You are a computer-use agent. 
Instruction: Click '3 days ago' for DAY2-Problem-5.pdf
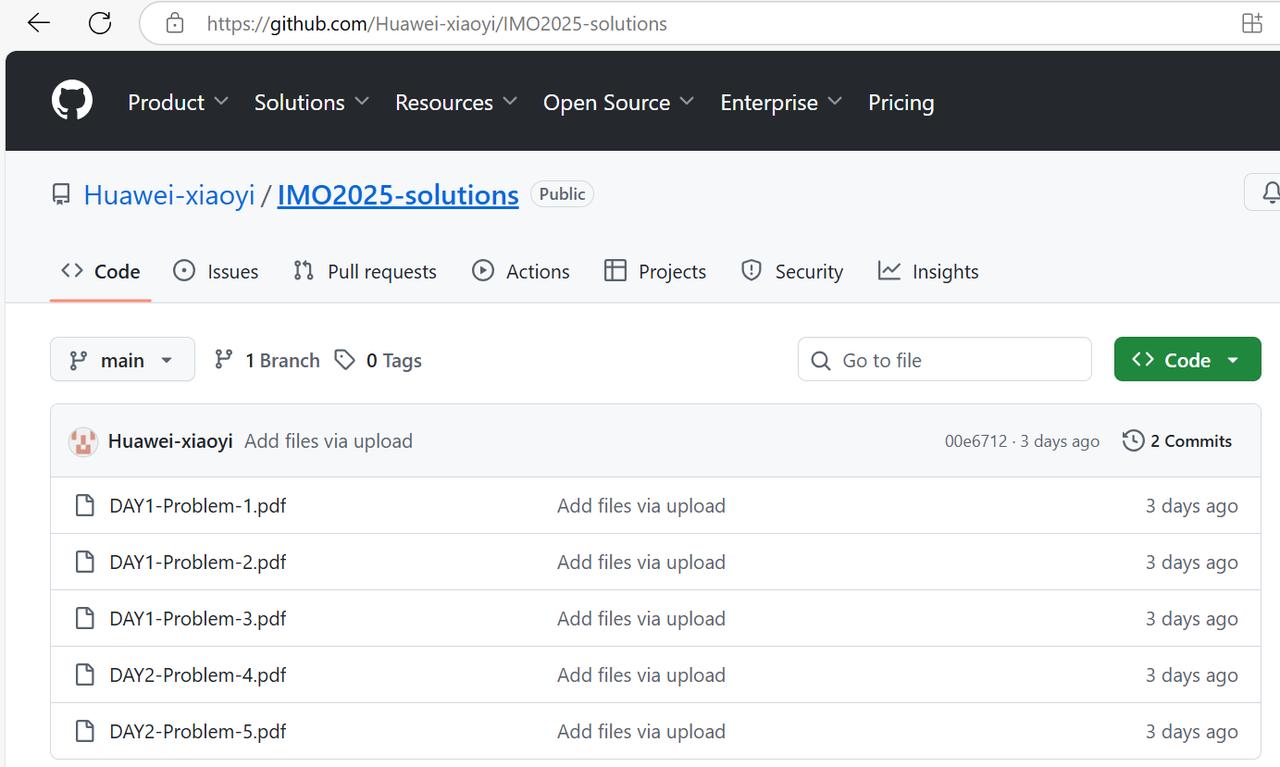point(1192,731)
